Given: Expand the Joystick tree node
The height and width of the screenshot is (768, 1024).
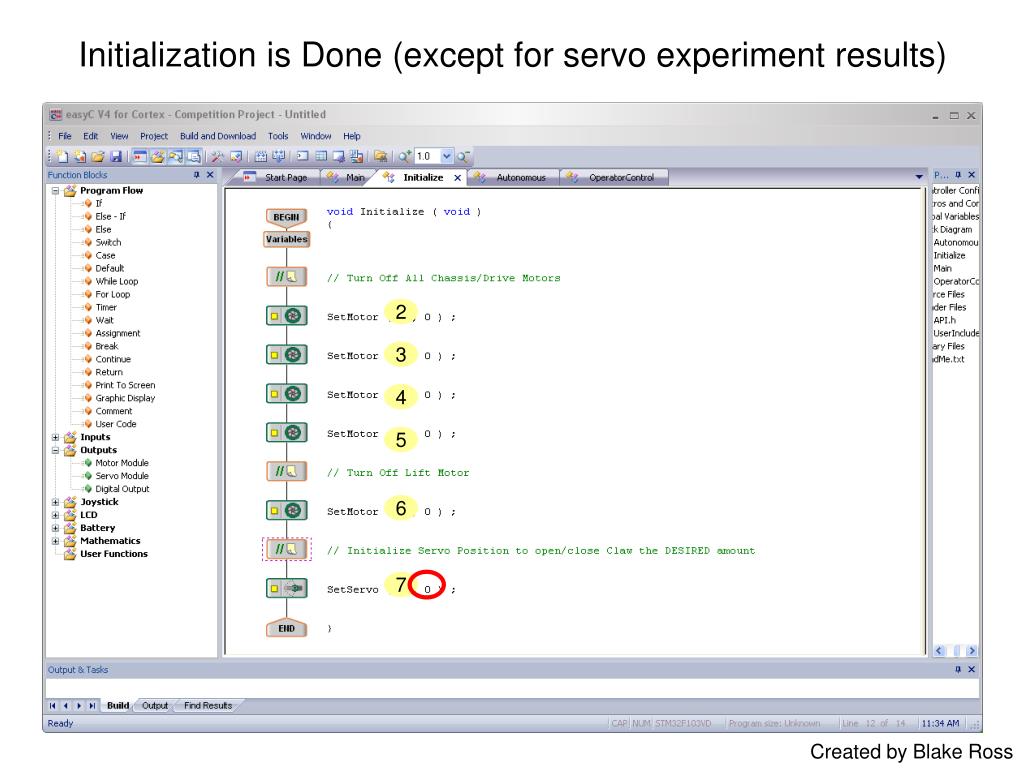Looking at the screenshot, I should pos(56,502).
